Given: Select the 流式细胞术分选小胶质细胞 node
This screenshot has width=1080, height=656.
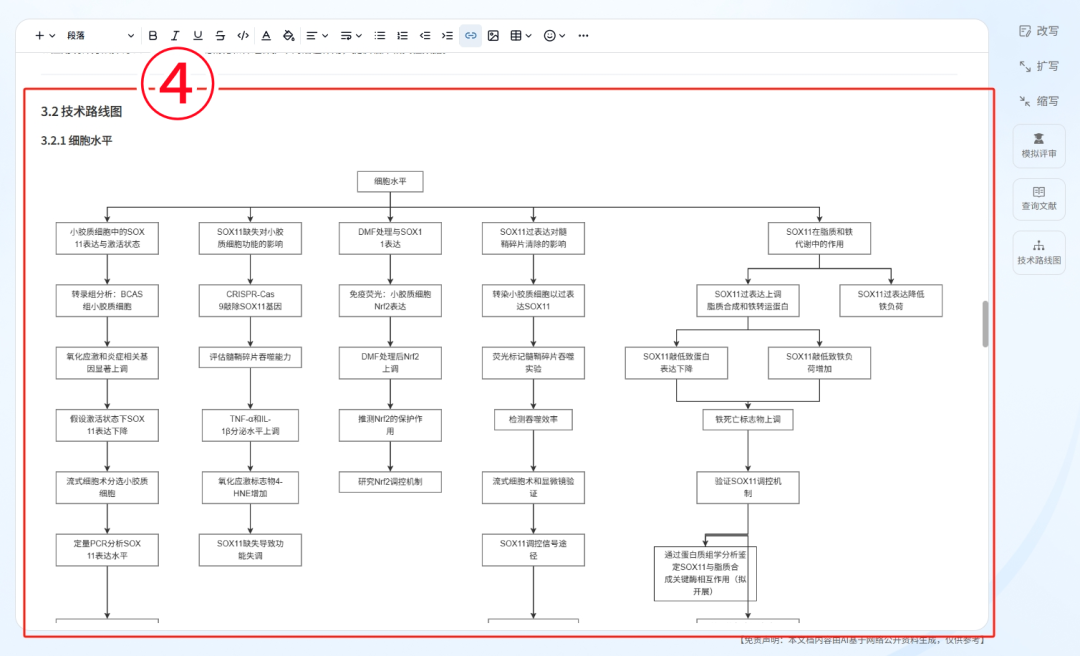Looking at the screenshot, I should tap(107, 488).
